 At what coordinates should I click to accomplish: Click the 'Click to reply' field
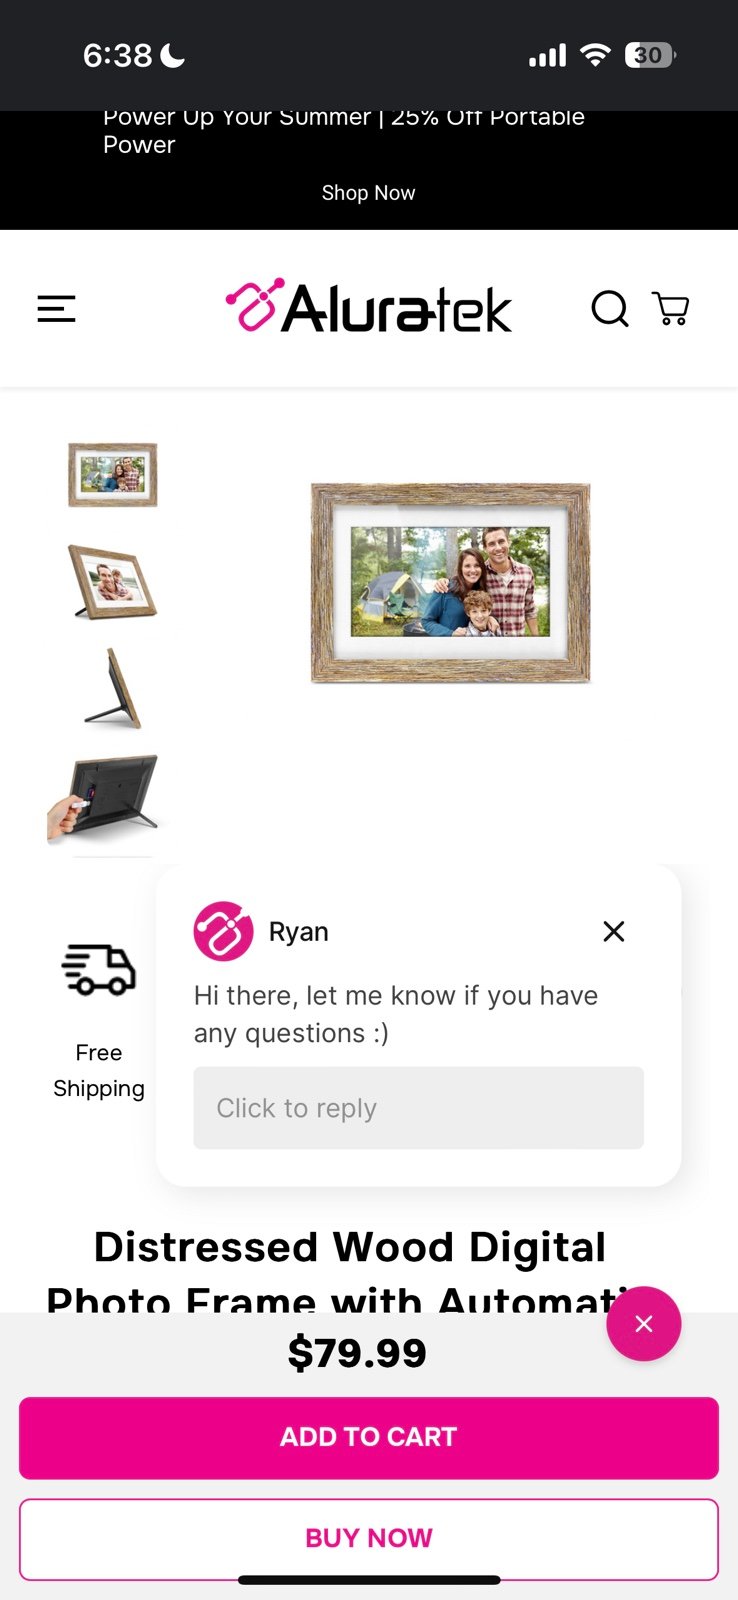(418, 1108)
